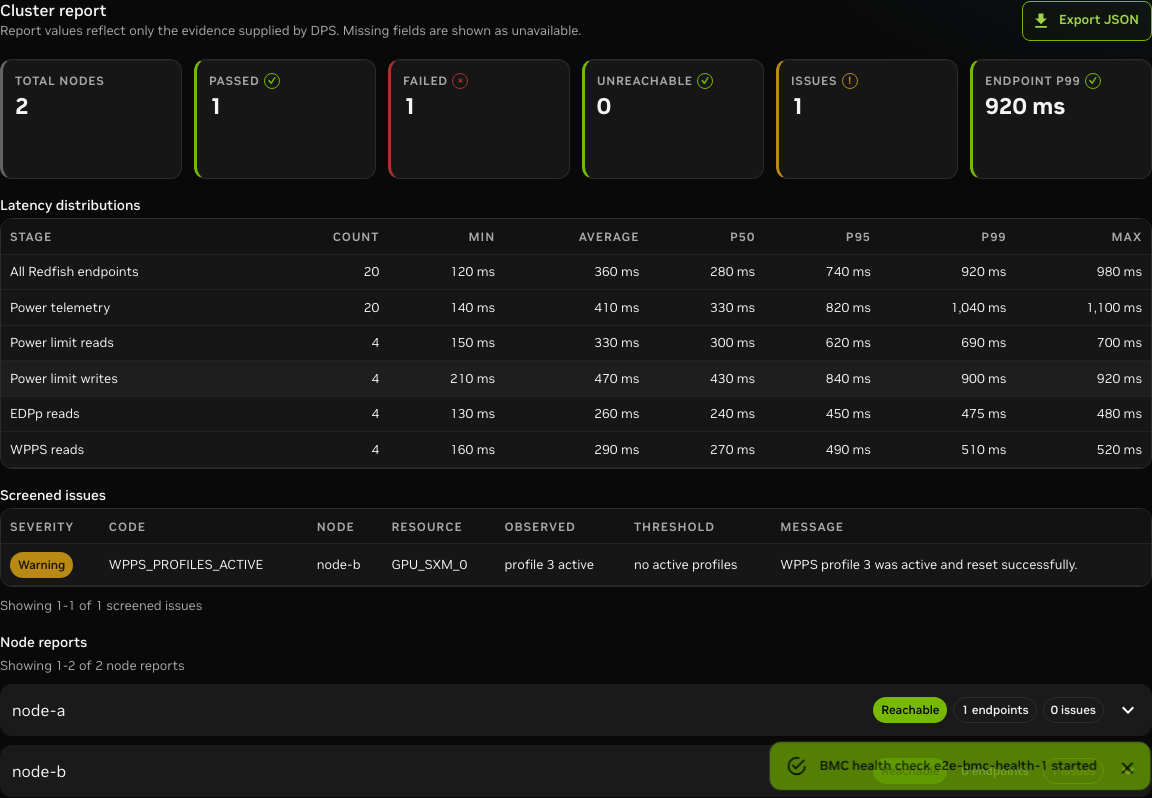
Task: Click the warning icon beside ISSUES
Action: [x=850, y=81]
